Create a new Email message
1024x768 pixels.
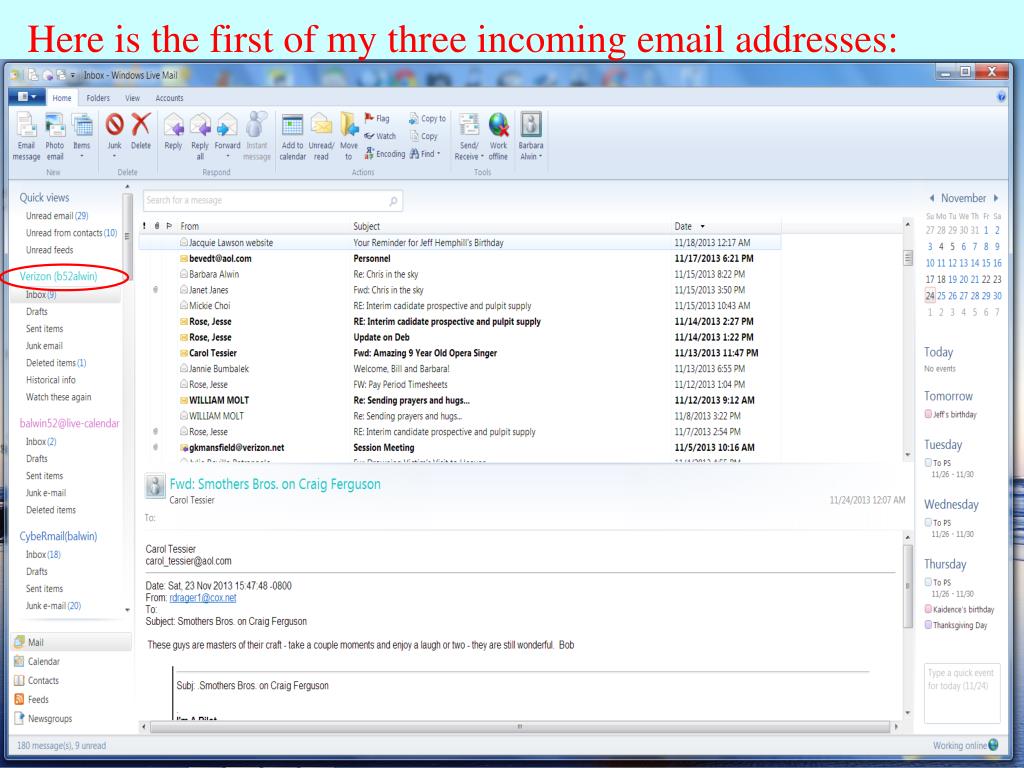26,136
